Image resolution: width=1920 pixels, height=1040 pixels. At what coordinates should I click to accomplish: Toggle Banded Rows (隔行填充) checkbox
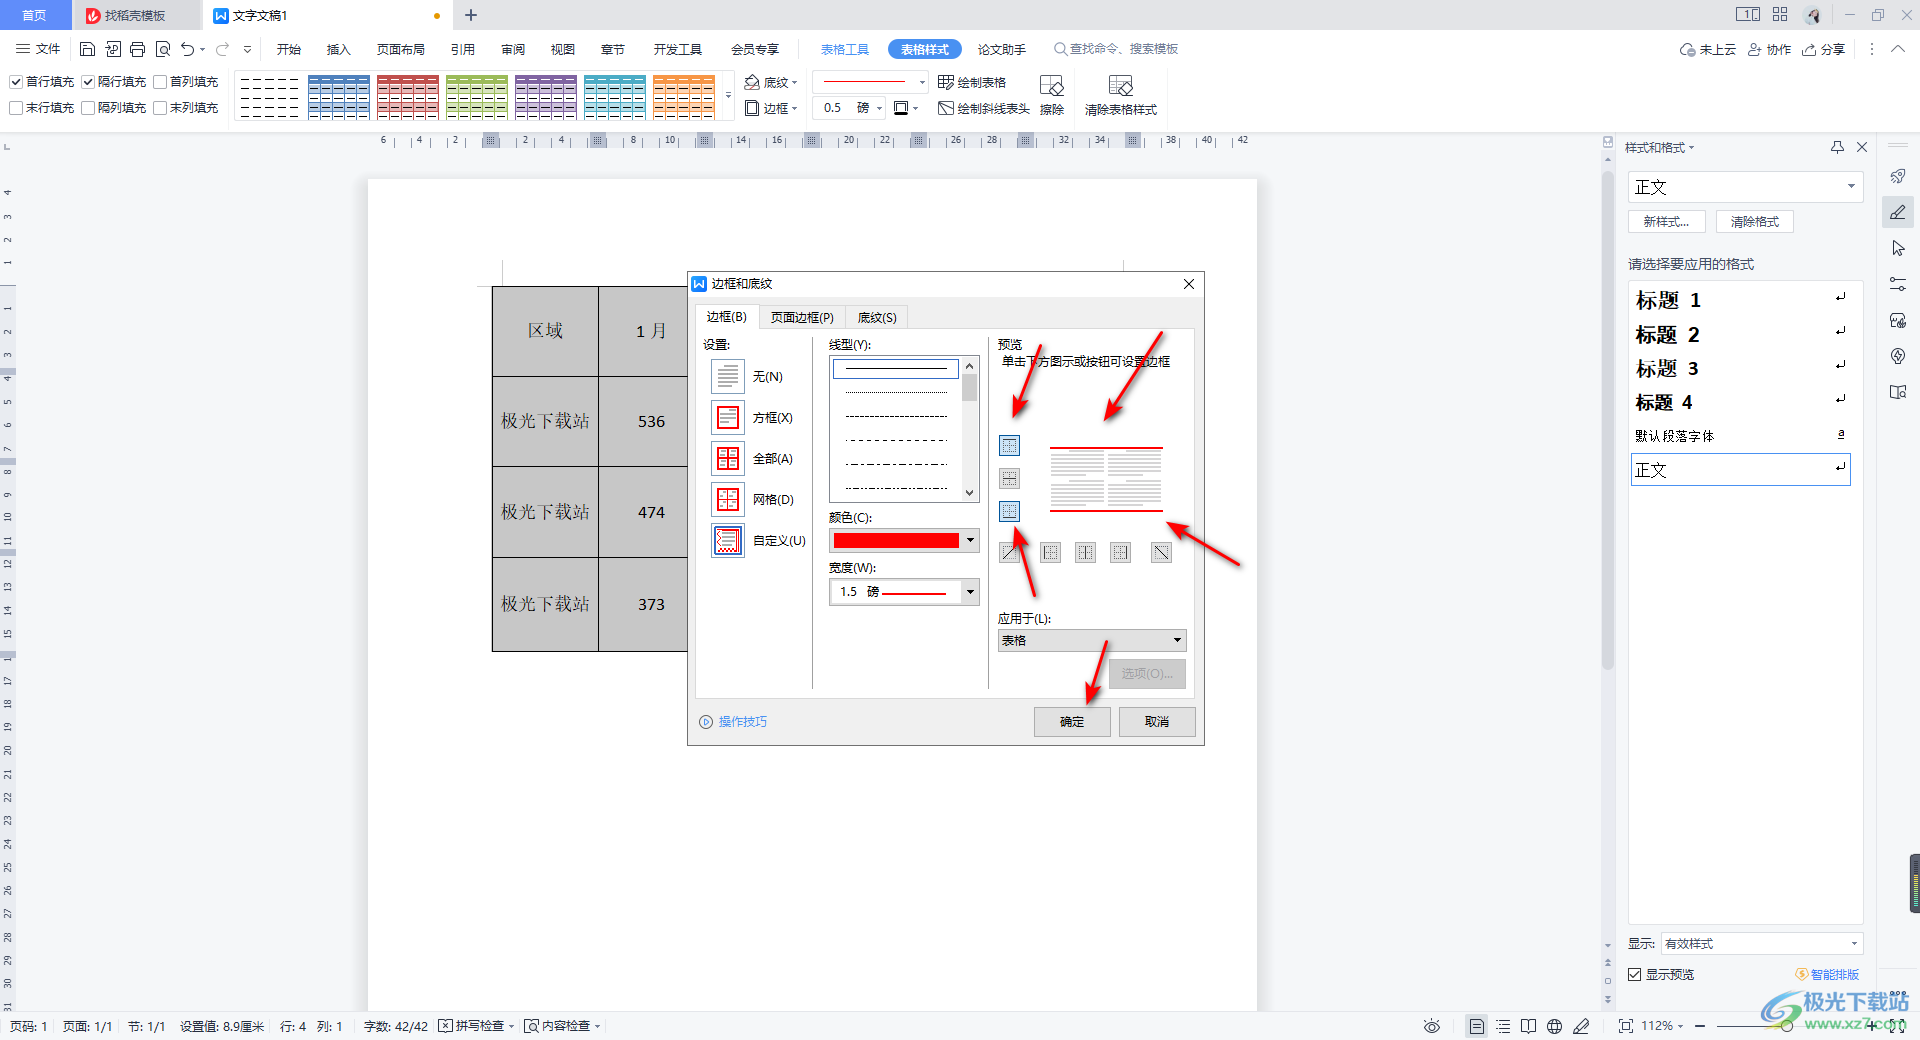88,82
